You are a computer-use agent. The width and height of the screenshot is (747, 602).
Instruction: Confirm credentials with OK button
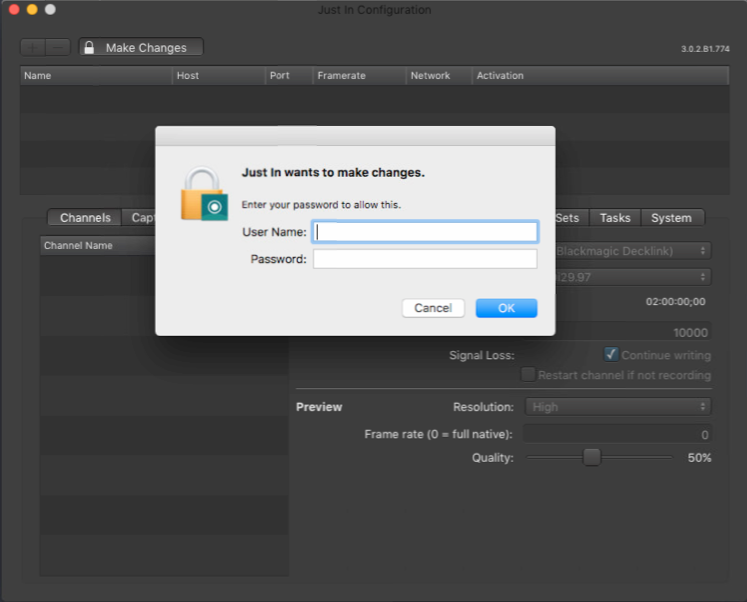pyautogui.click(x=506, y=308)
